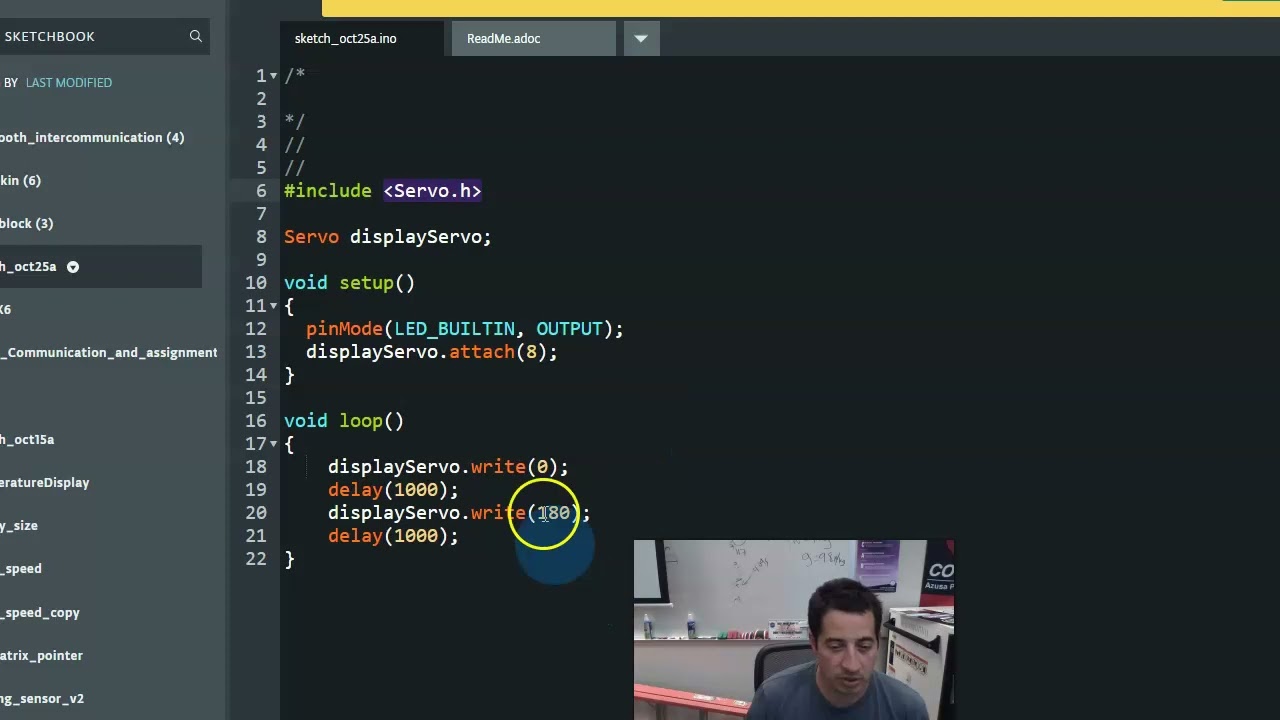1280x720 pixels.
Task: Open the _speed_copy sketch
Action: [x=40, y=612]
